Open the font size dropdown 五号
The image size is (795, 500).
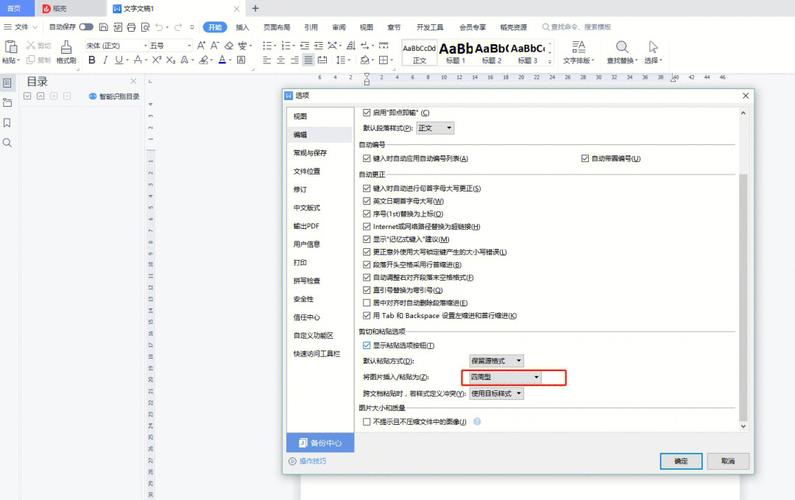[170, 46]
